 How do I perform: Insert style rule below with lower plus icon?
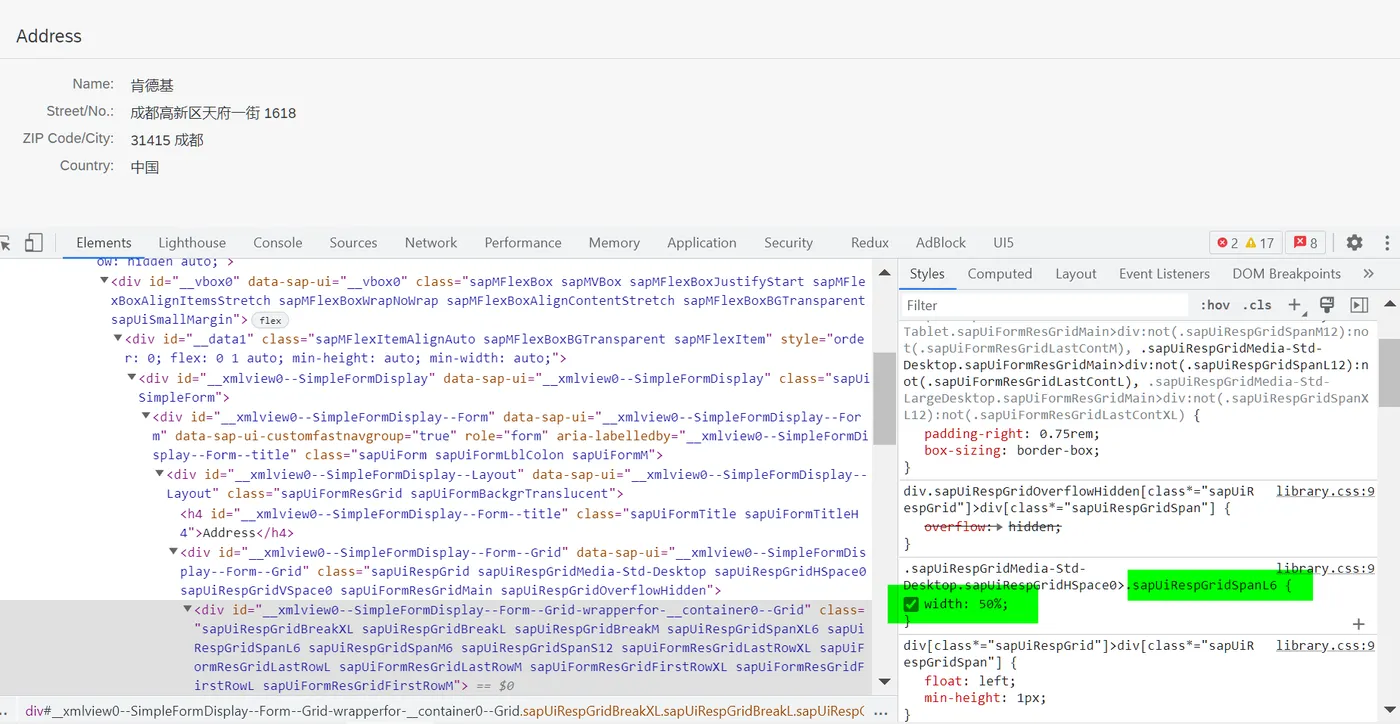tap(1358, 624)
